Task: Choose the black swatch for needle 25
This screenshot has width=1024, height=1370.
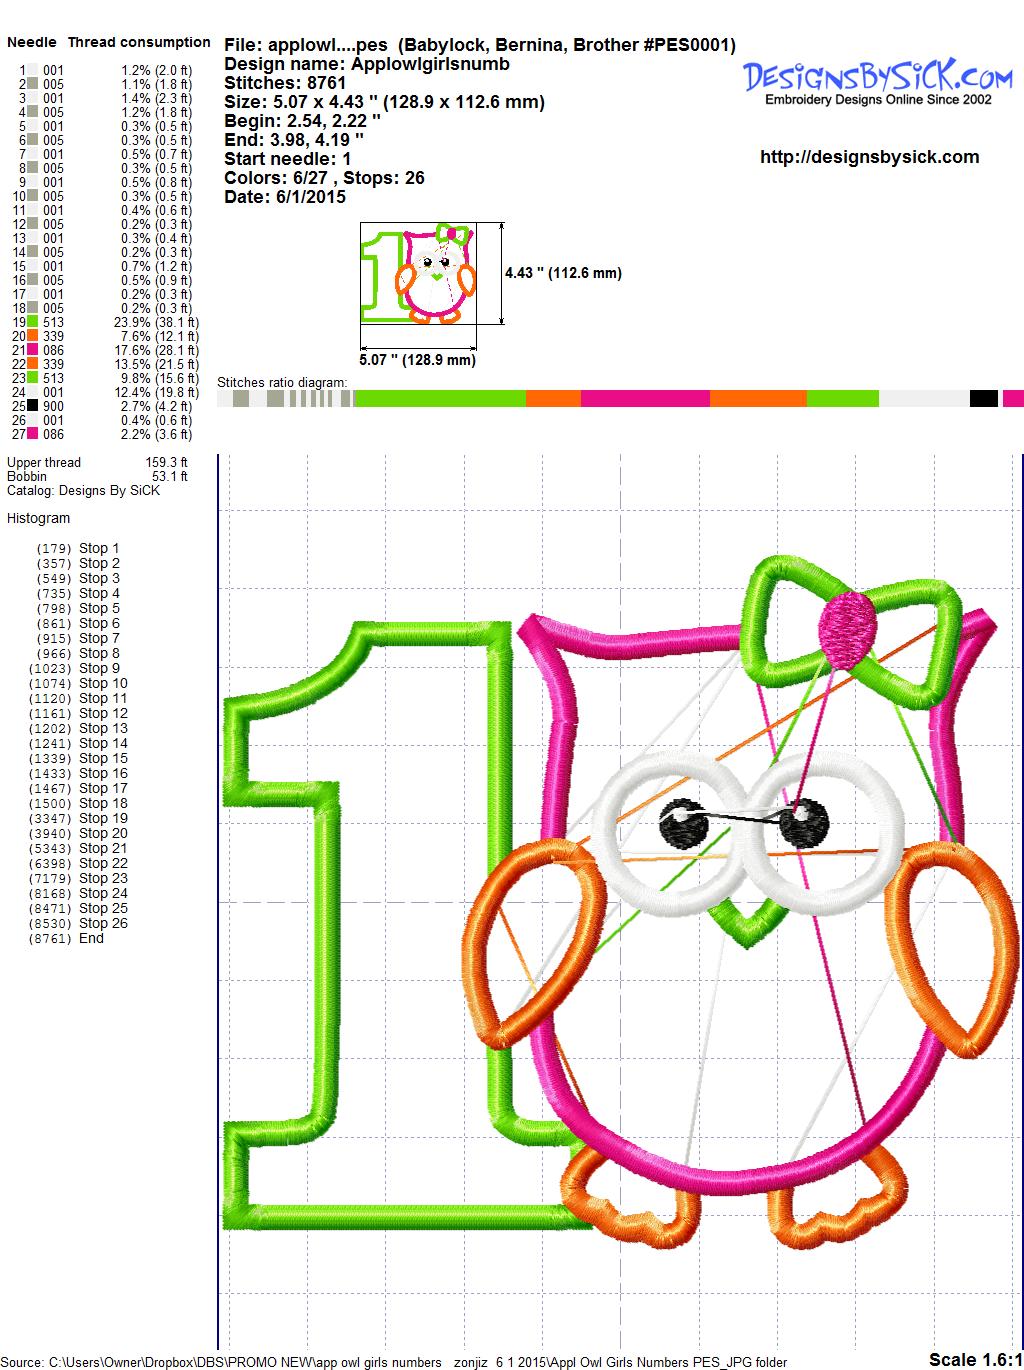Action: [33, 406]
